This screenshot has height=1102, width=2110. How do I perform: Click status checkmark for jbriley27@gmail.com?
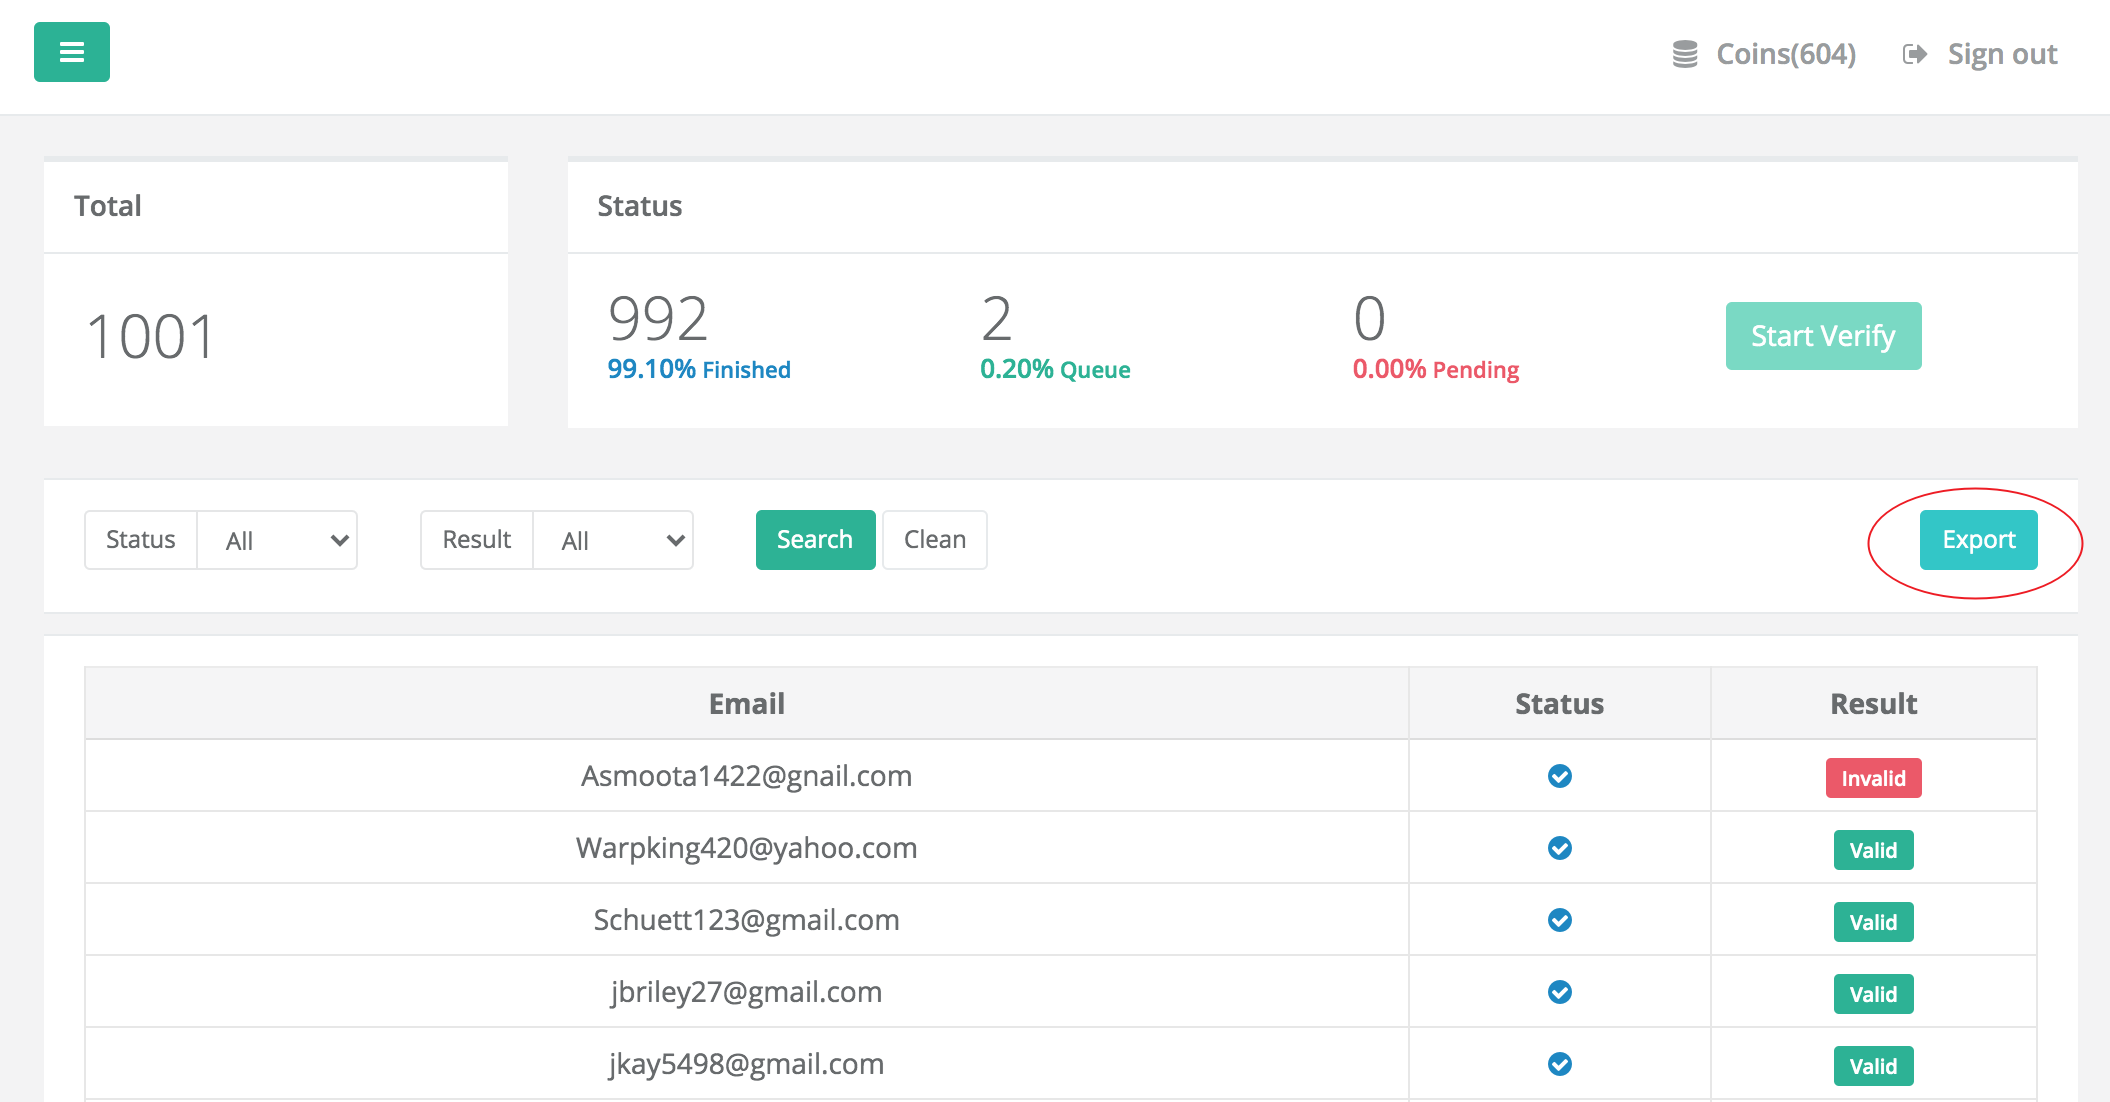point(1559,992)
